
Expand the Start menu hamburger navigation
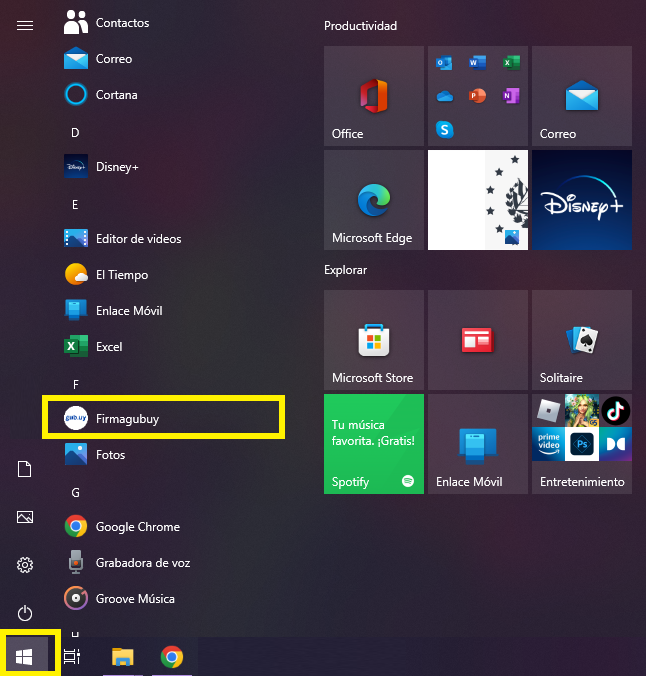point(25,26)
